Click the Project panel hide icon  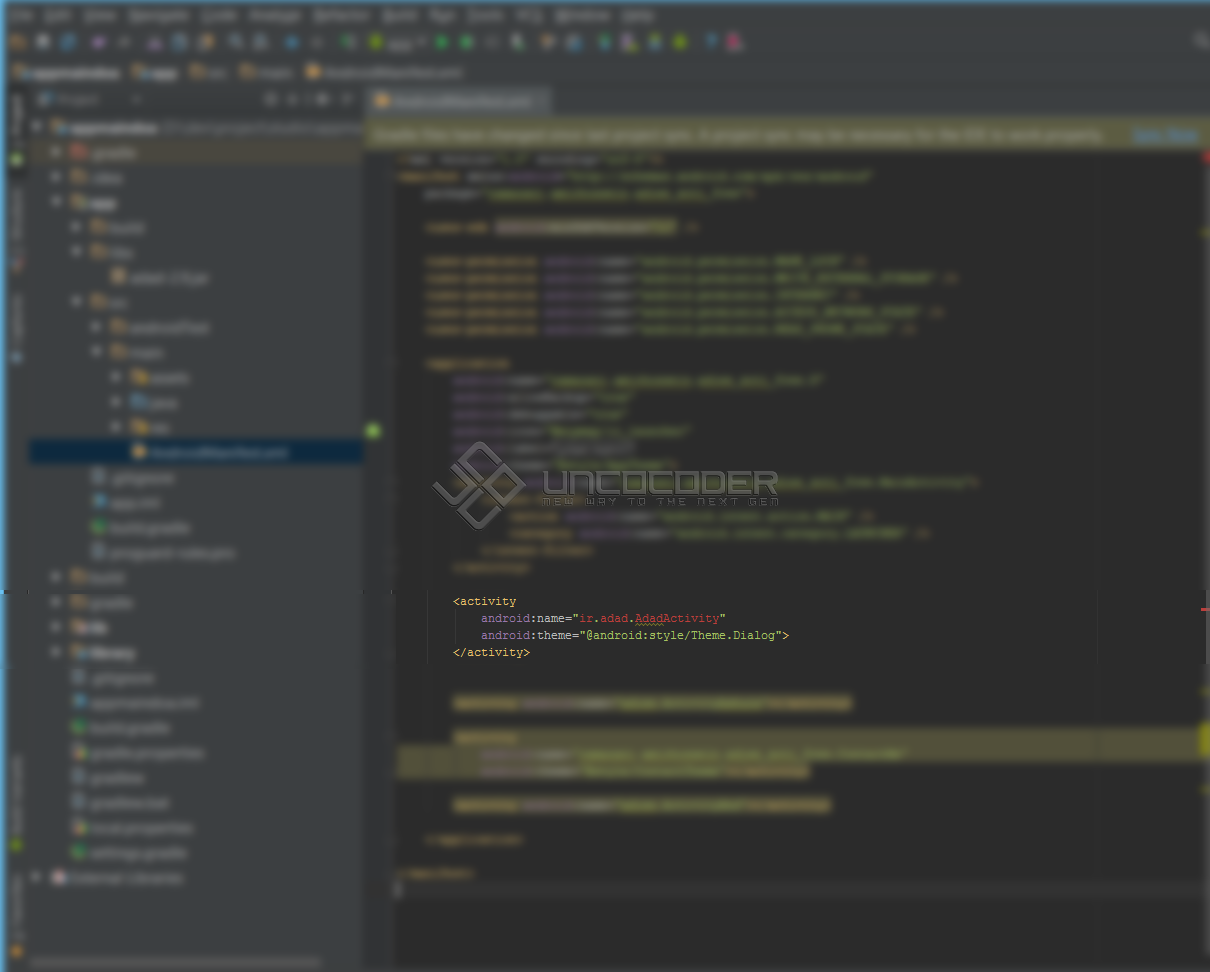click(x=347, y=100)
